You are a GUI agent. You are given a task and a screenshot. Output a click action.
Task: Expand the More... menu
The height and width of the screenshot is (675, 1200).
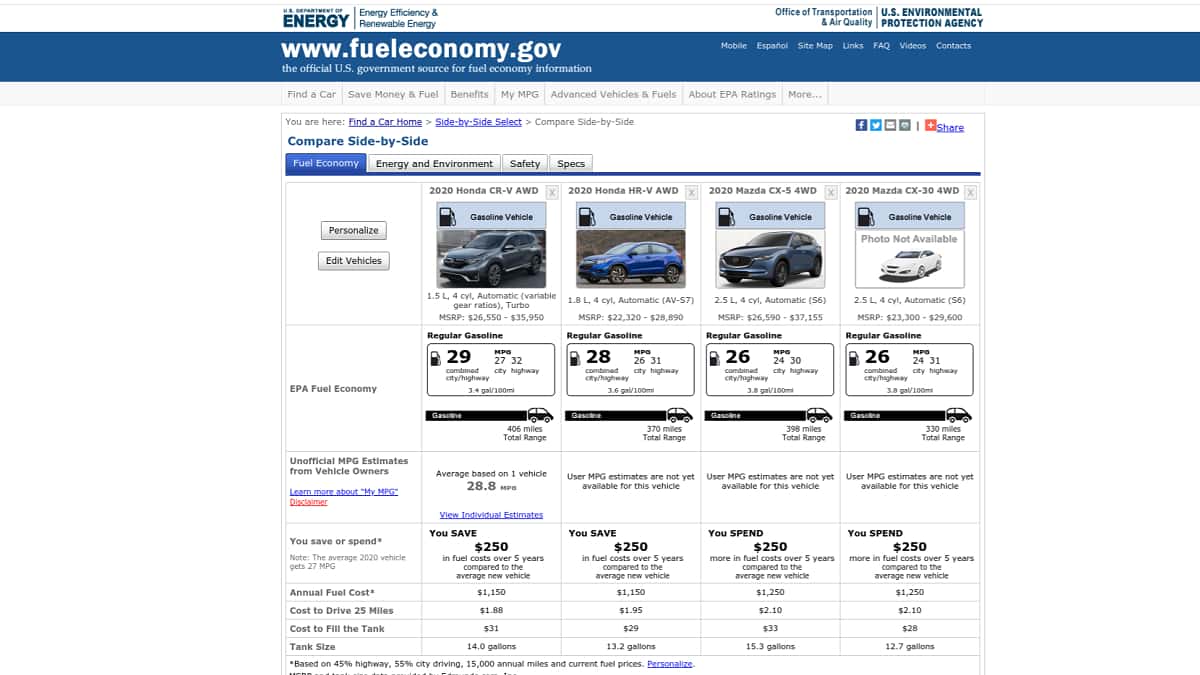pyautogui.click(x=805, y=94)
